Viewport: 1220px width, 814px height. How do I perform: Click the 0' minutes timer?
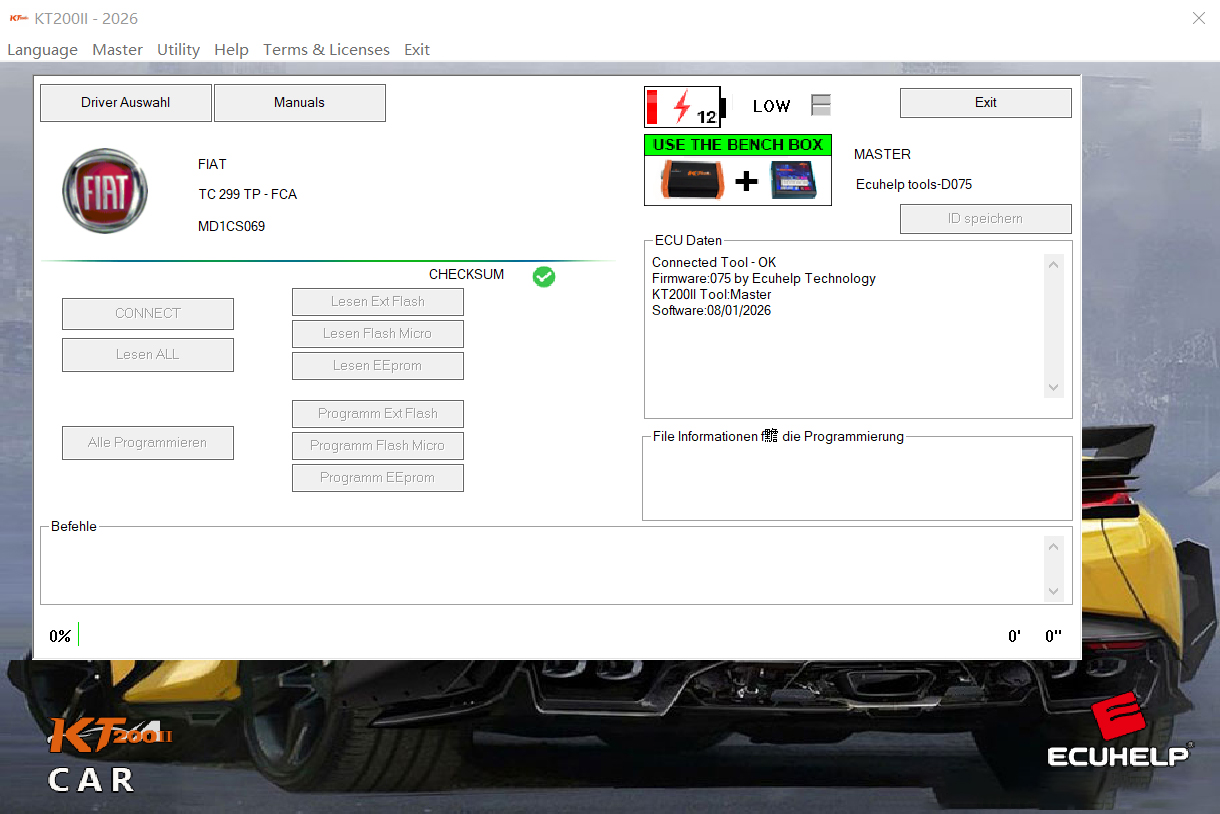point(1014,636)
